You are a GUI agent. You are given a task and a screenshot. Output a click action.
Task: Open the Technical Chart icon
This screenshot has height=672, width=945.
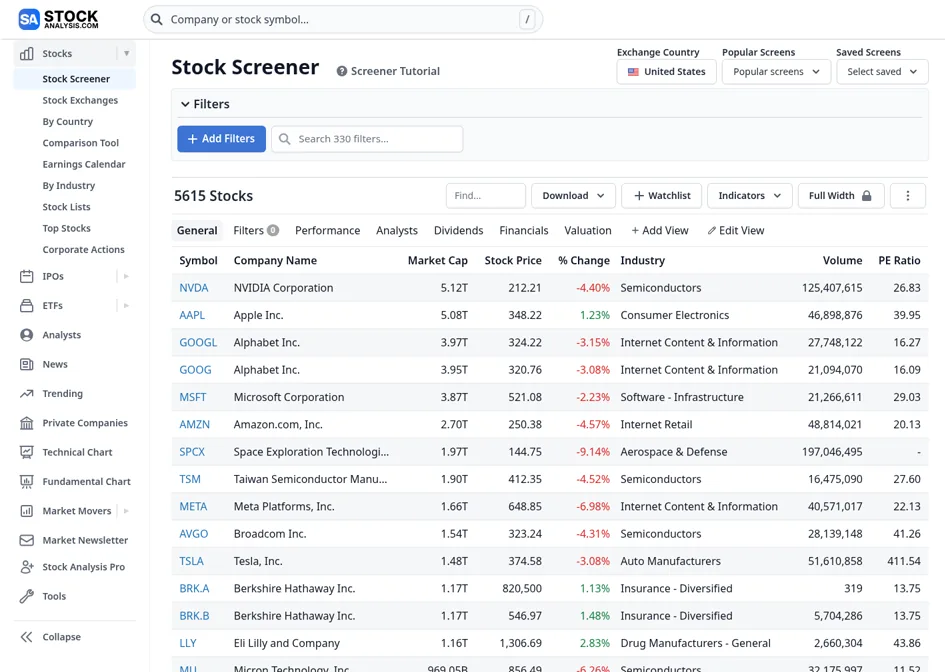point(27,452)
